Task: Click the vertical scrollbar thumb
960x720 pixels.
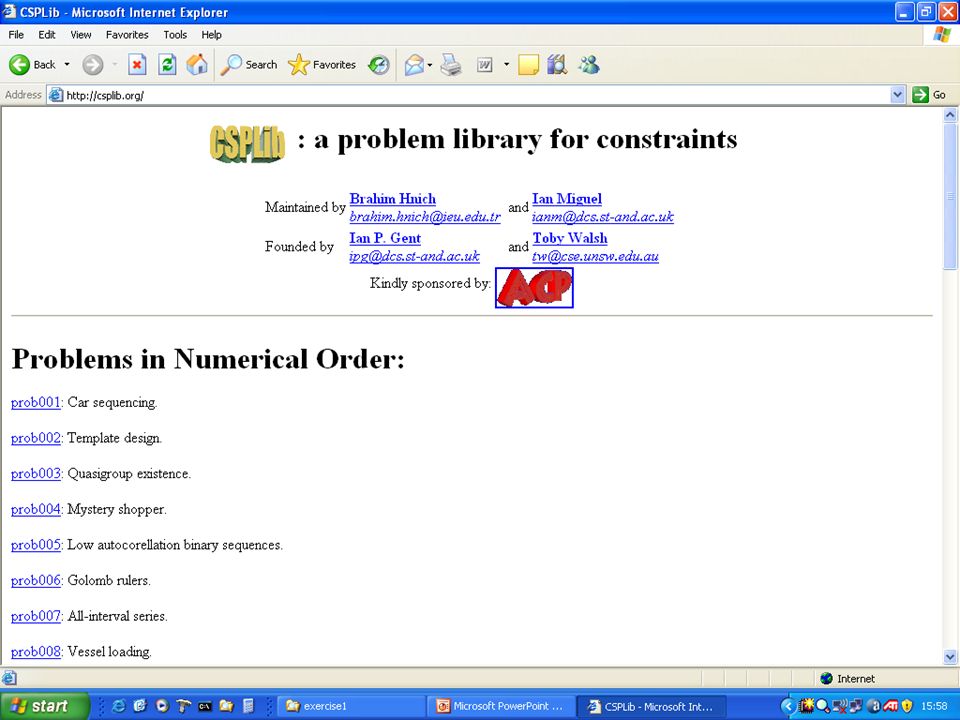Action: coord(950,195)
